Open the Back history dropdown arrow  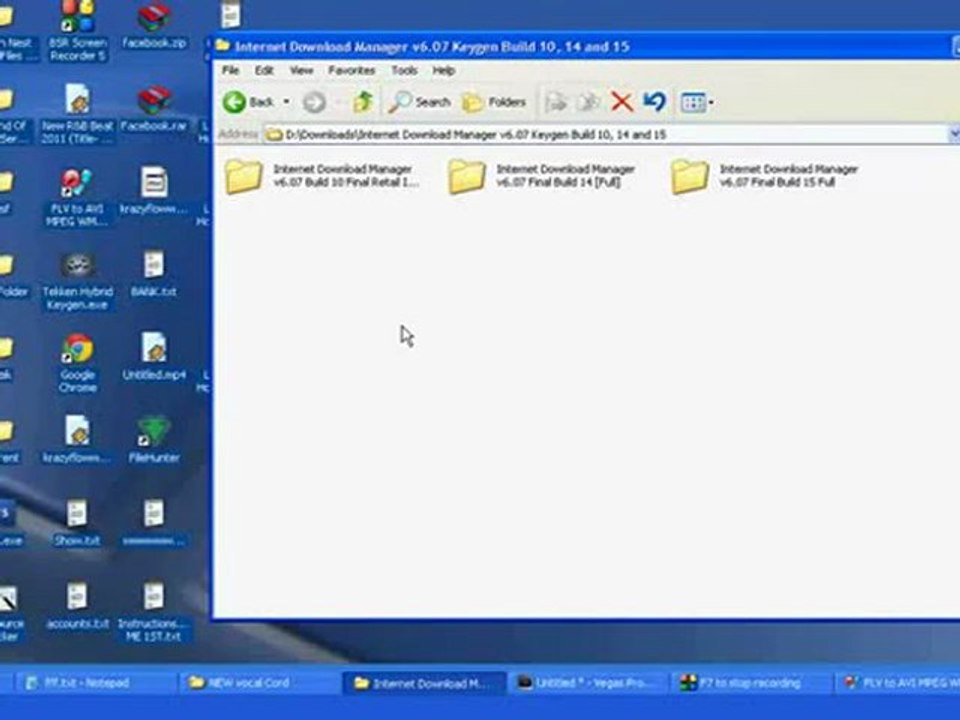(286, 102)
